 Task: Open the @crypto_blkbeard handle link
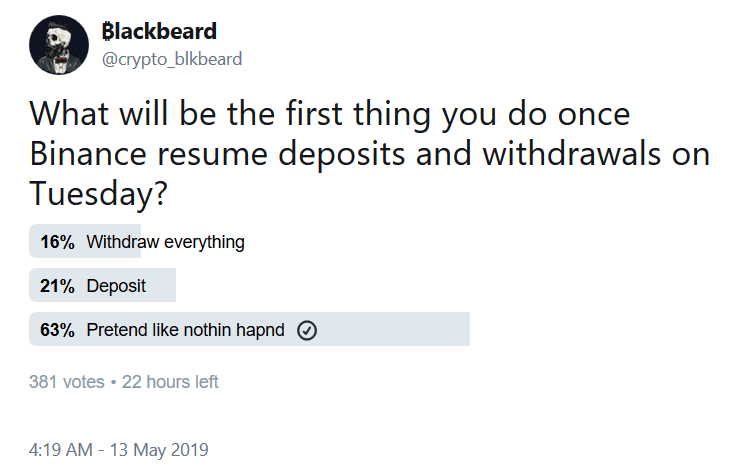click(x=172, y=59)
